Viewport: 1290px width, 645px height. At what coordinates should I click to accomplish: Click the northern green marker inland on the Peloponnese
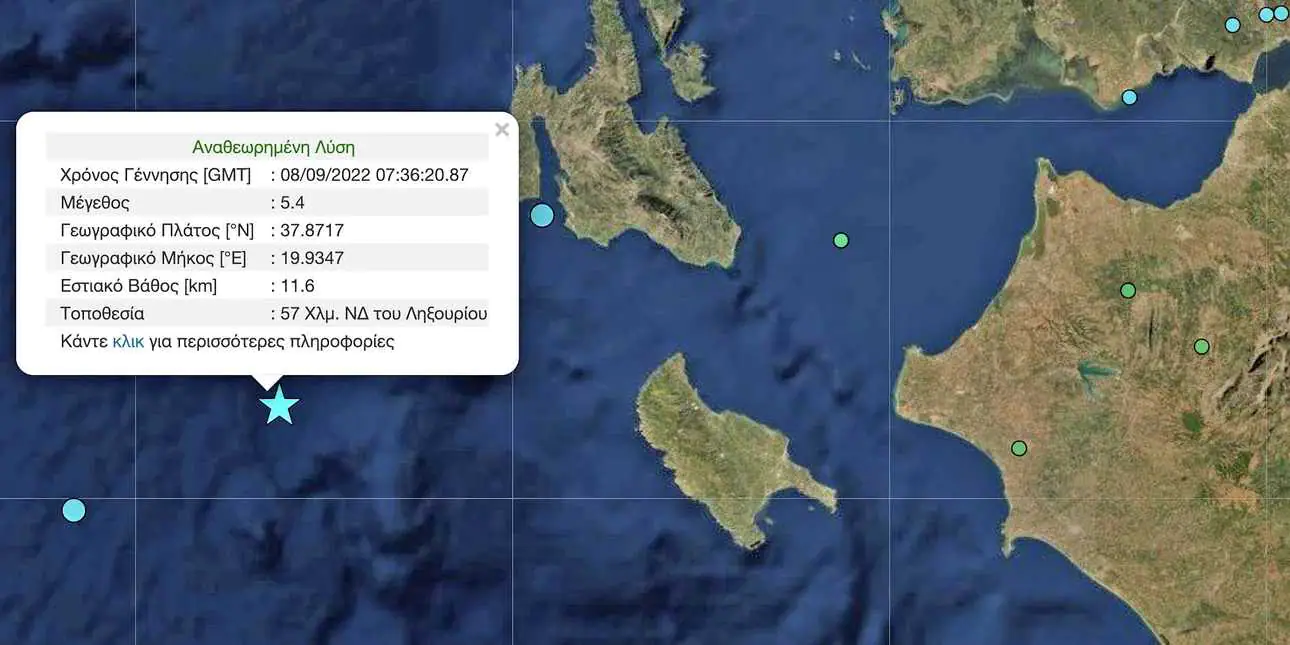1128,290
